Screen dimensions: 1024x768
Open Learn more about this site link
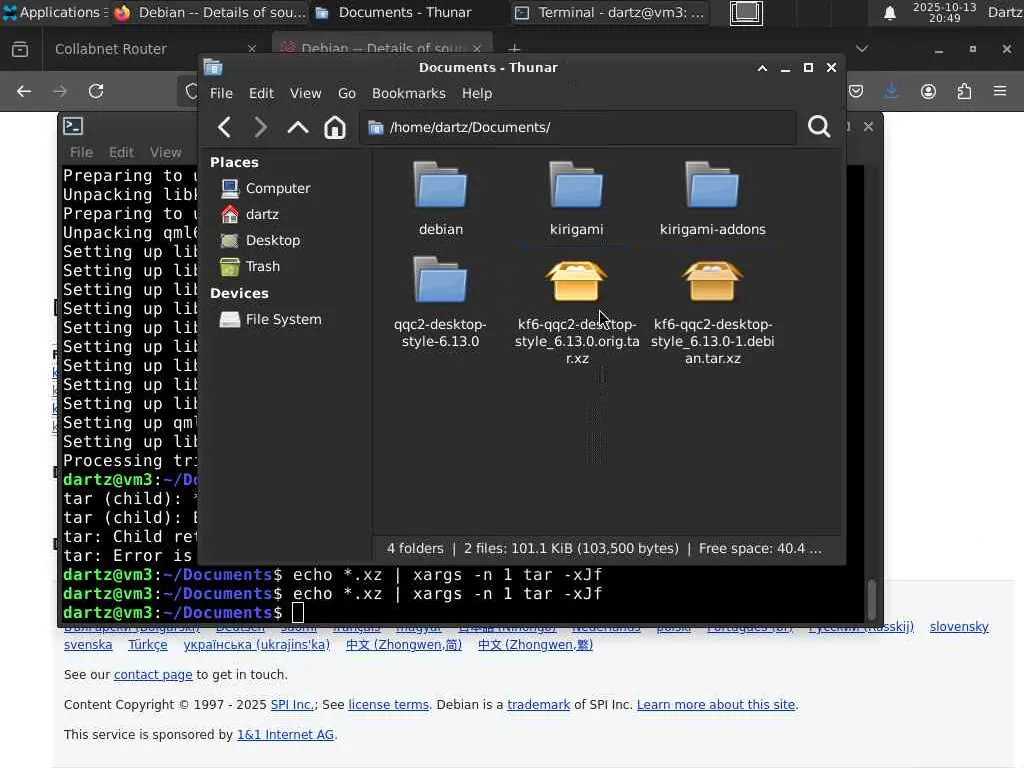click(x=716, y=705)
